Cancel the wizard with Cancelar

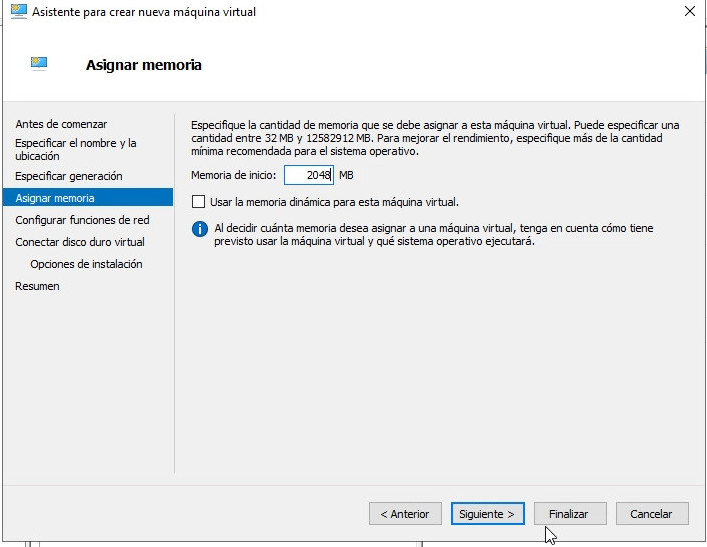tap(651, 514)
